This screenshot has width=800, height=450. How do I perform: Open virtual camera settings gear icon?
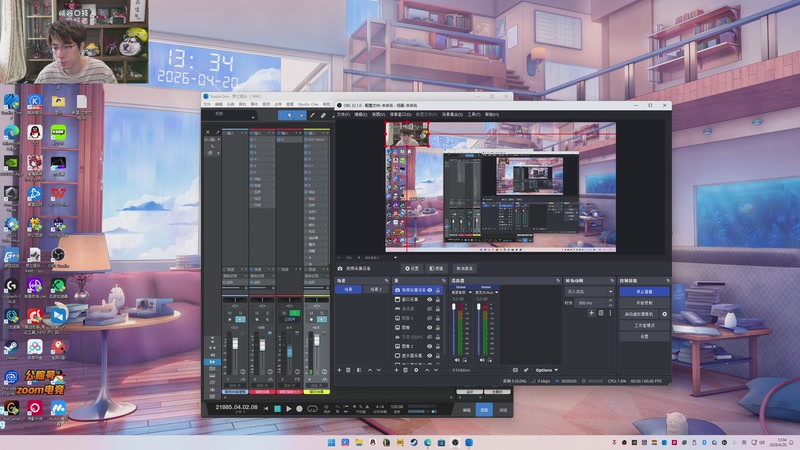664,314
